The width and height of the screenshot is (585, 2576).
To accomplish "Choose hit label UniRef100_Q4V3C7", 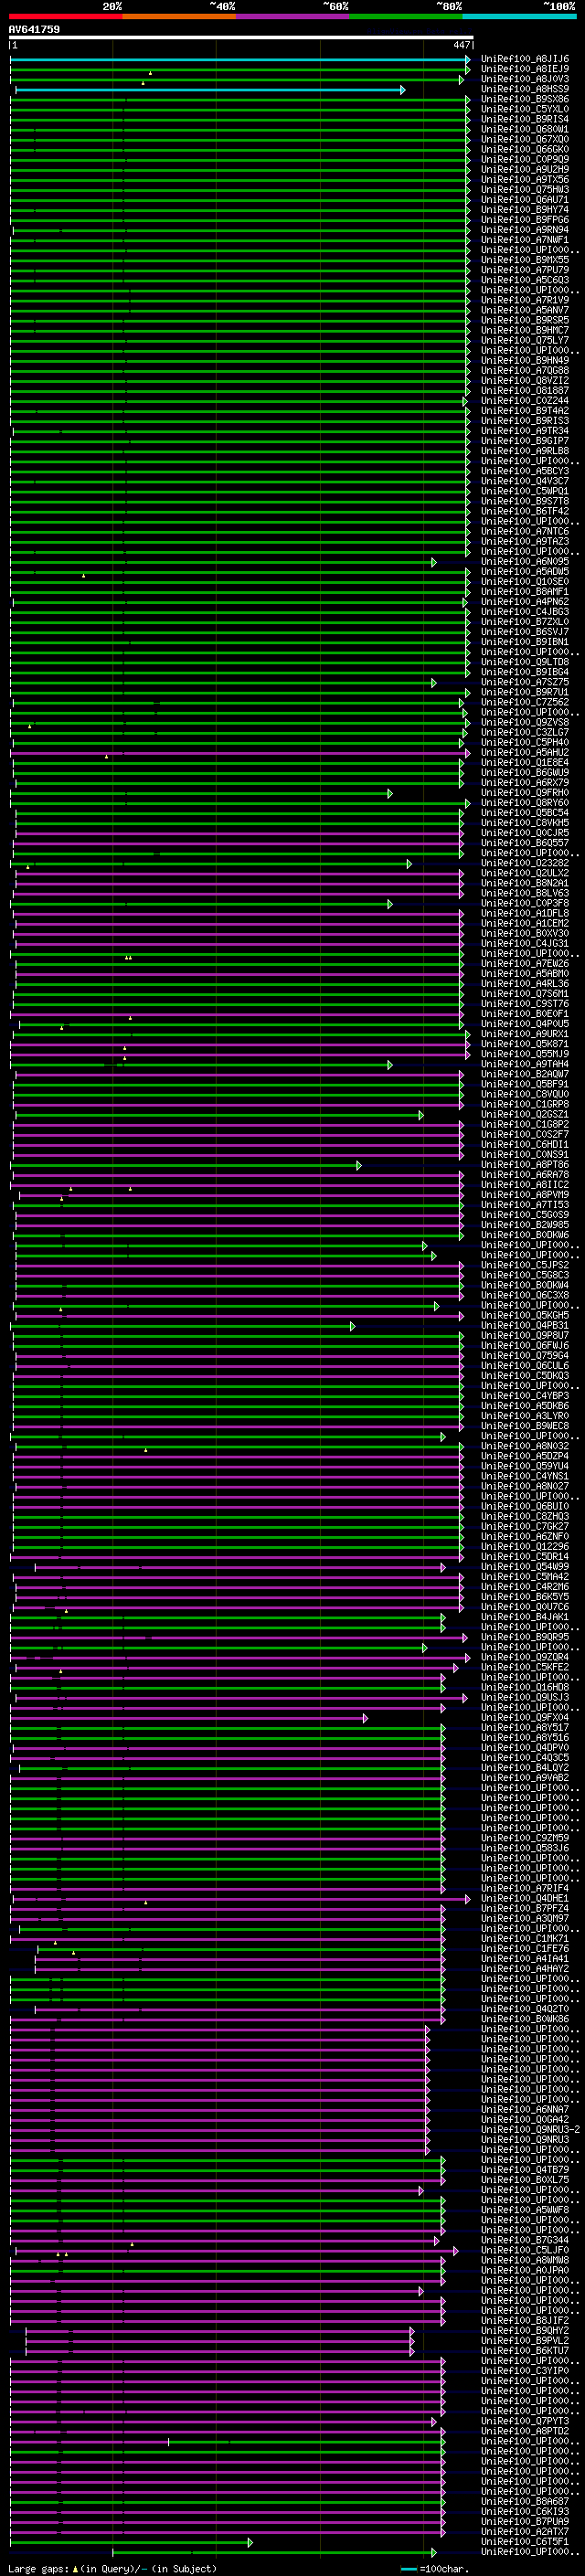I will point(525,481).
